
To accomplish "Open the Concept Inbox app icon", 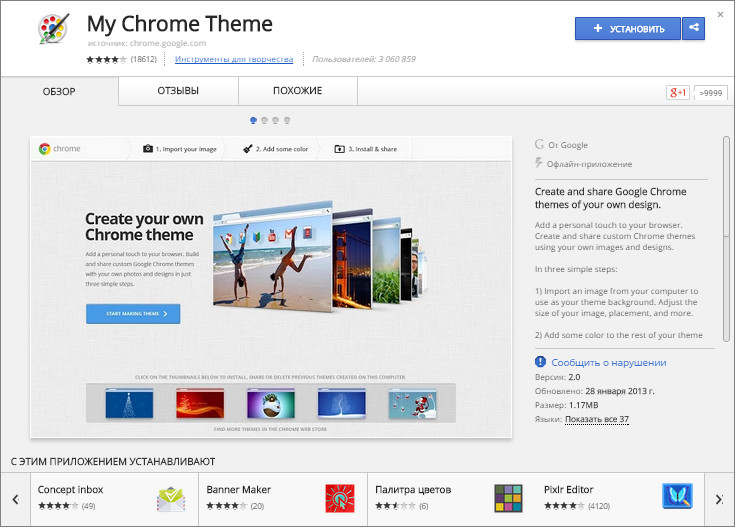I will click(171, 497).
